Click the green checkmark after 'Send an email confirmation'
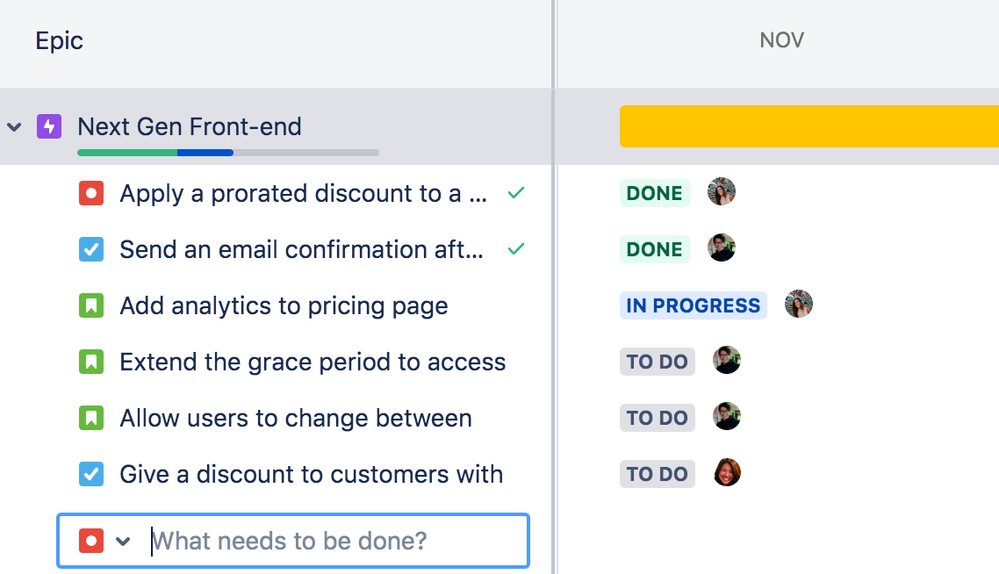999x574 pixels. [516, 249]
